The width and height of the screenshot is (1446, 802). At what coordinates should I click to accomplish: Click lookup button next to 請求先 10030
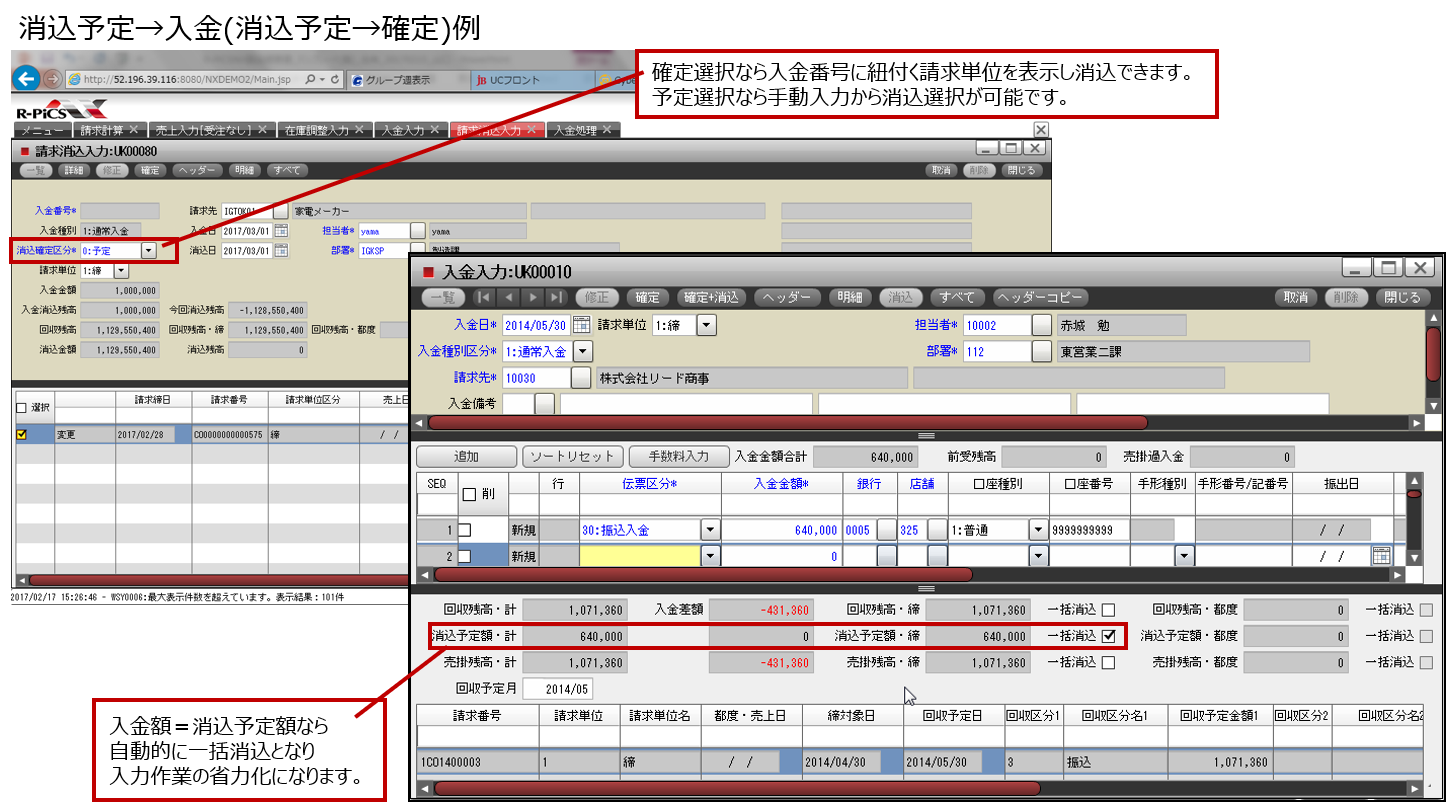(x=581, y=378)
